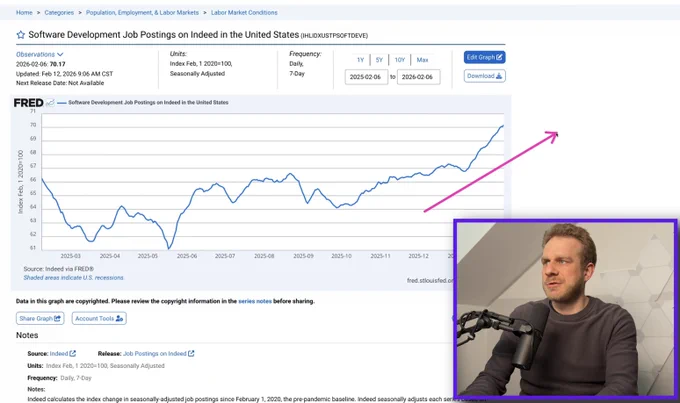Open Labor Market Conditions breadcrumb
680x403 pixels.
click(244, 13)
